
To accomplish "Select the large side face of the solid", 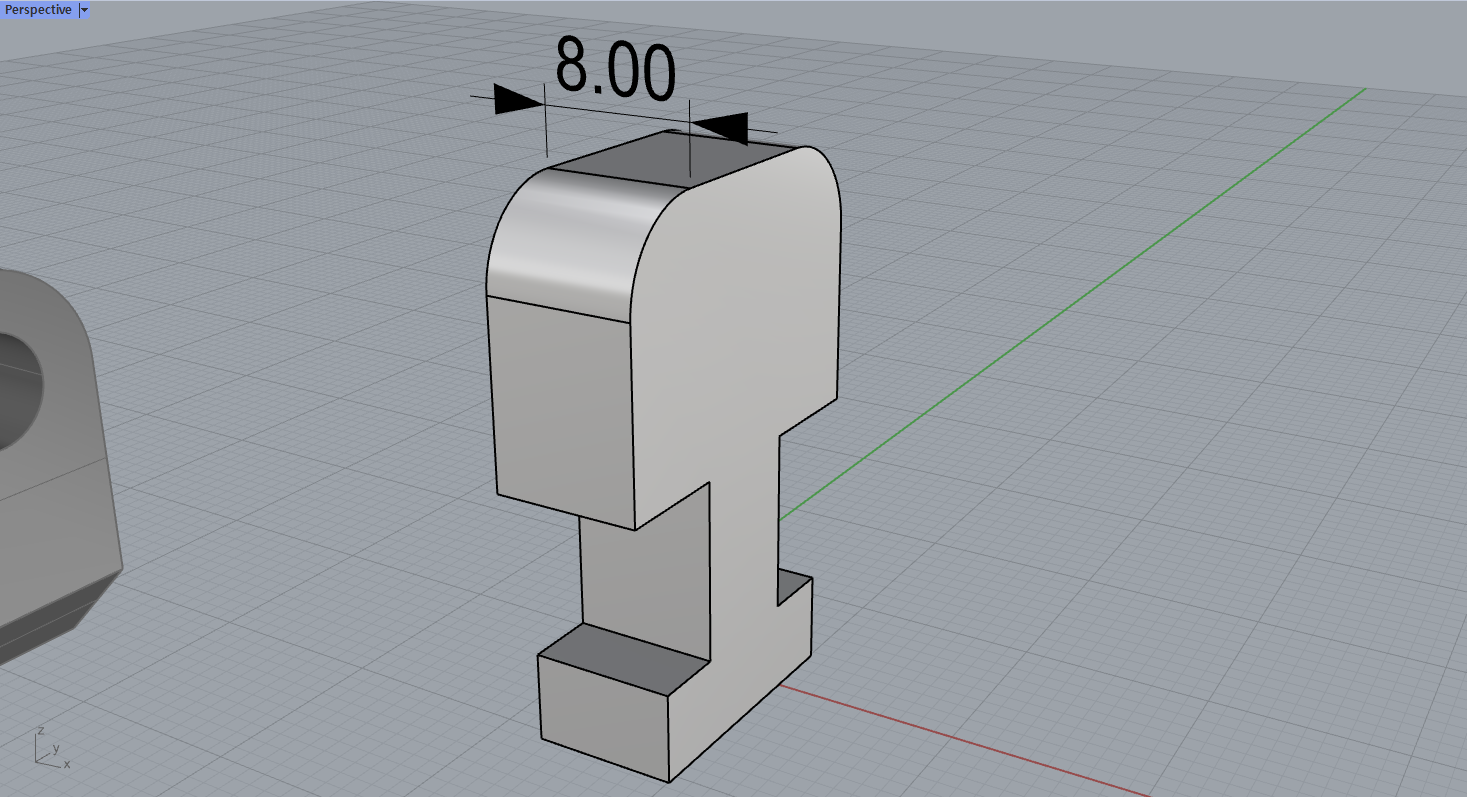I will coord(740,330).
